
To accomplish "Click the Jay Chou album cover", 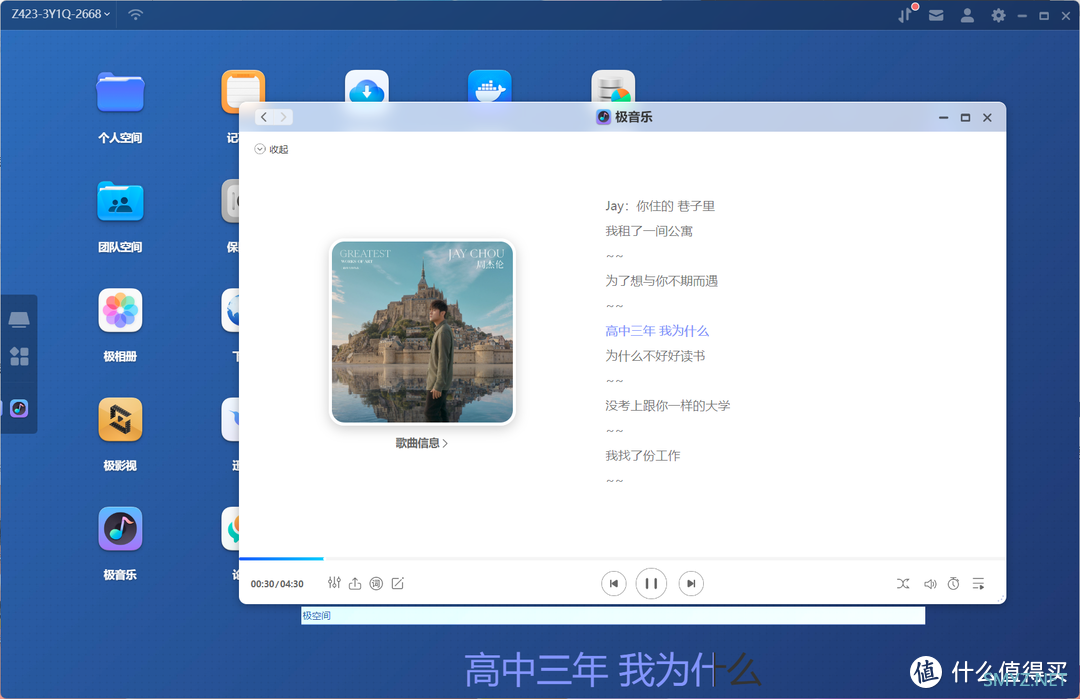I will 422,331.
